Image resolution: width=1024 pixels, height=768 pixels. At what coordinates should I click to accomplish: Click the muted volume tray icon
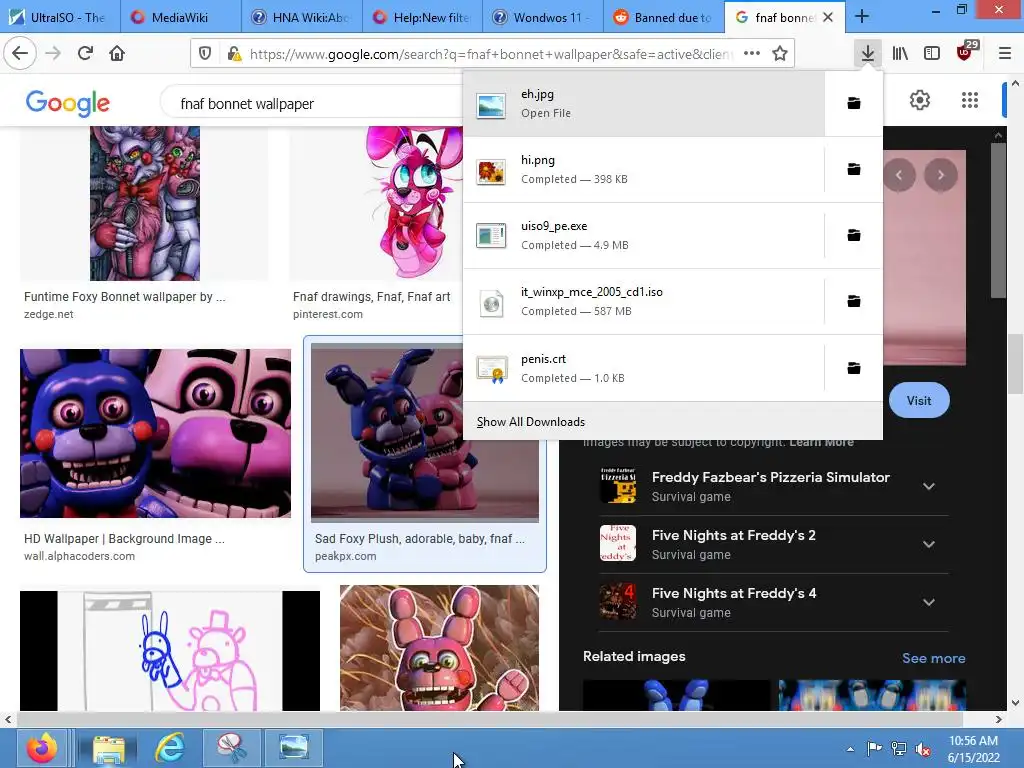tap(923, 749)
